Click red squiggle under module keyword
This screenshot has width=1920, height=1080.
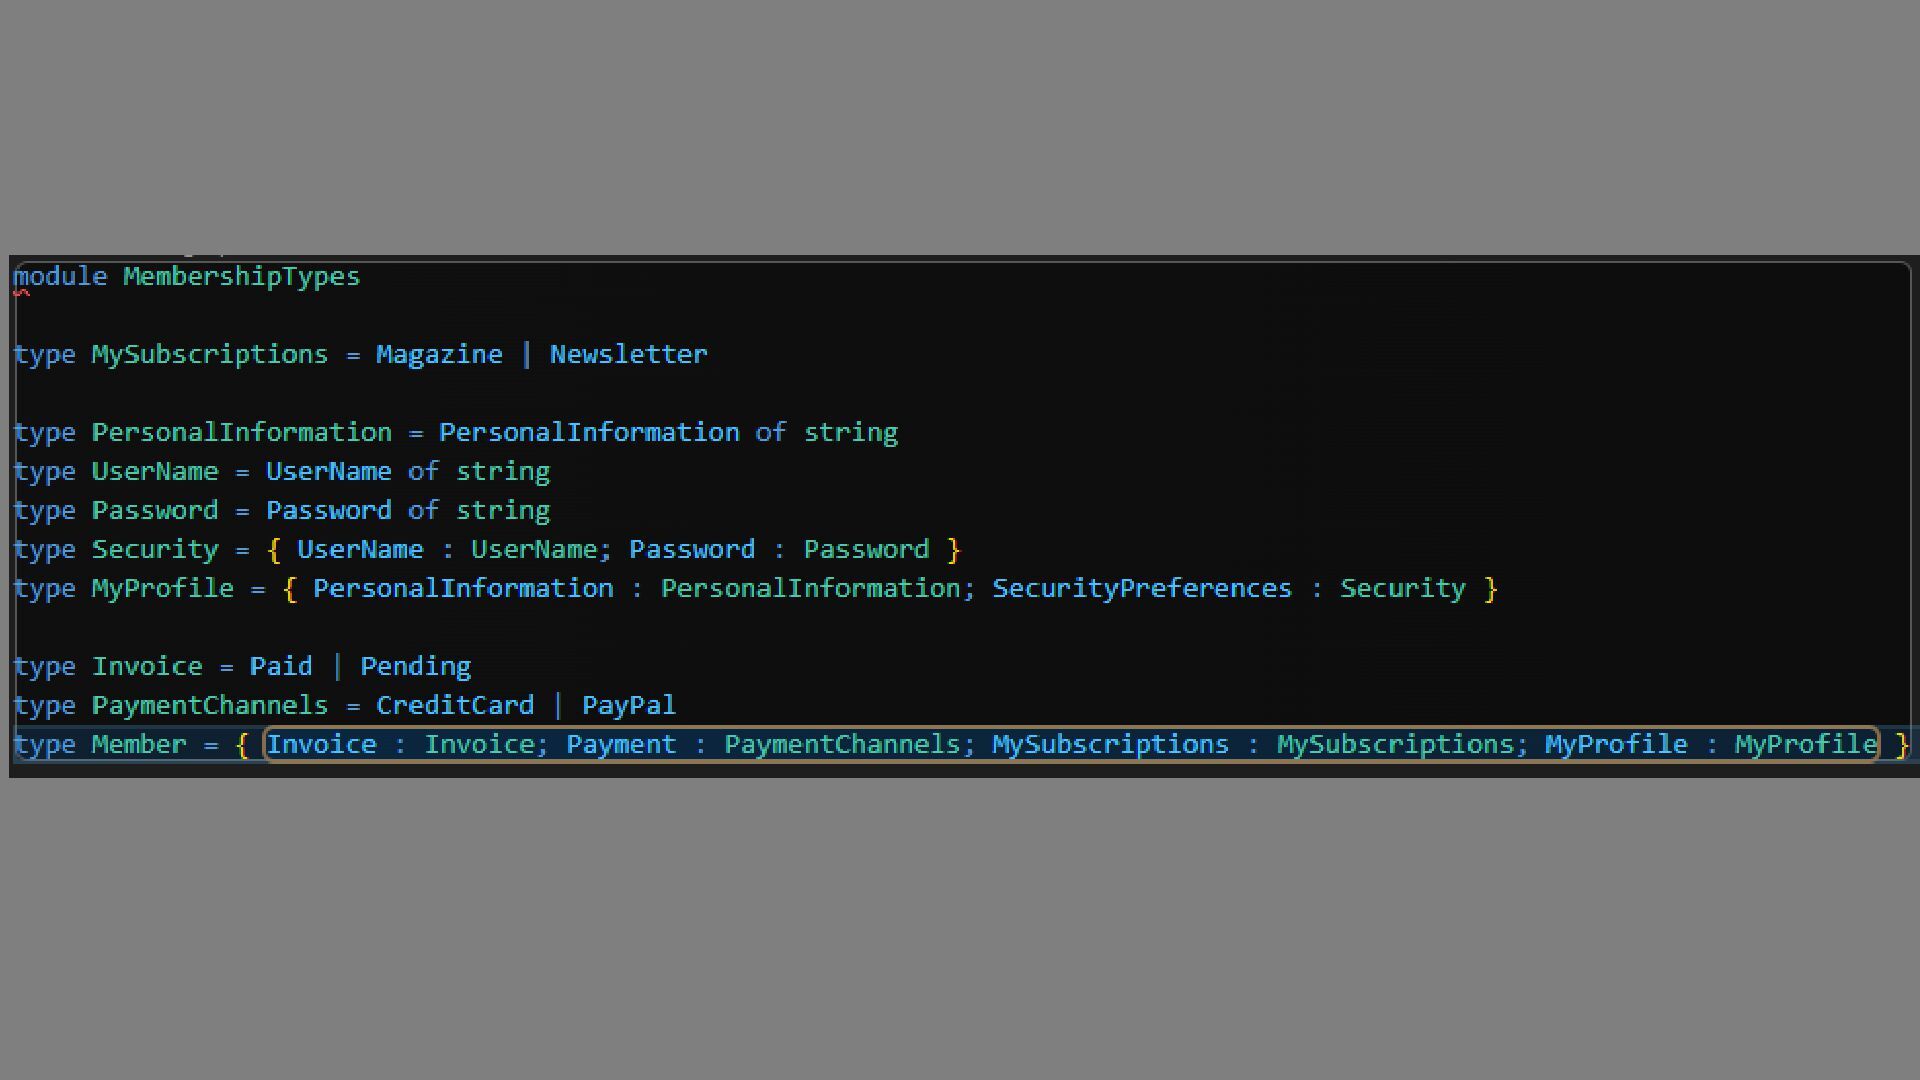(21, 293)
